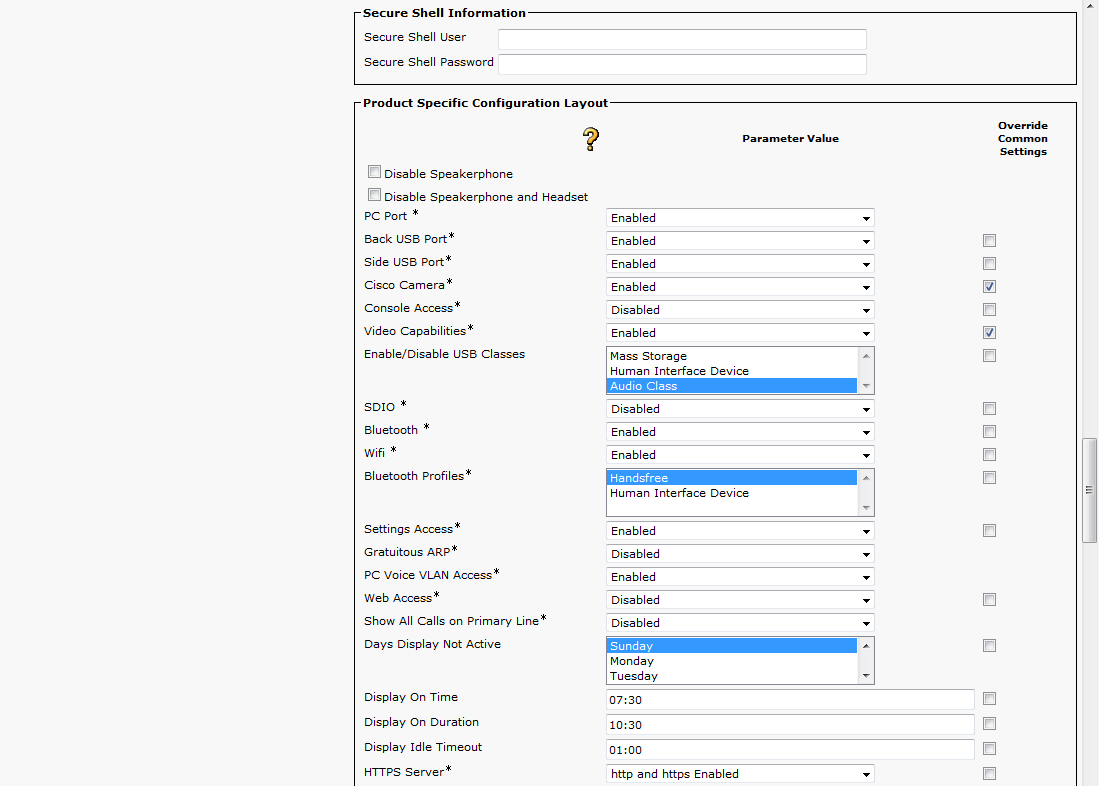1099x786 pixels.
Task: Click the page vertical scrollbar thumb
Action: pyautogui.click(x=1090, y=490)
